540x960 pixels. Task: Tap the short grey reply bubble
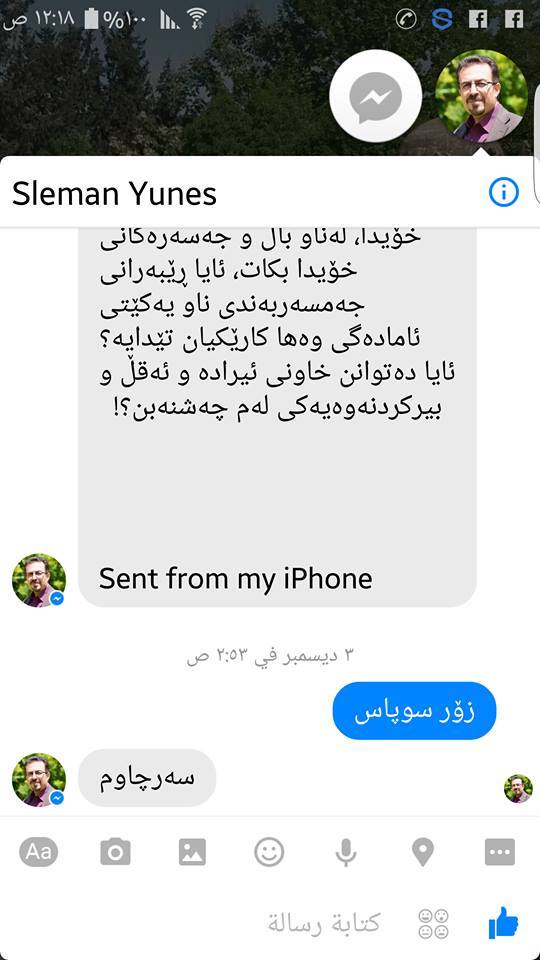148,778
